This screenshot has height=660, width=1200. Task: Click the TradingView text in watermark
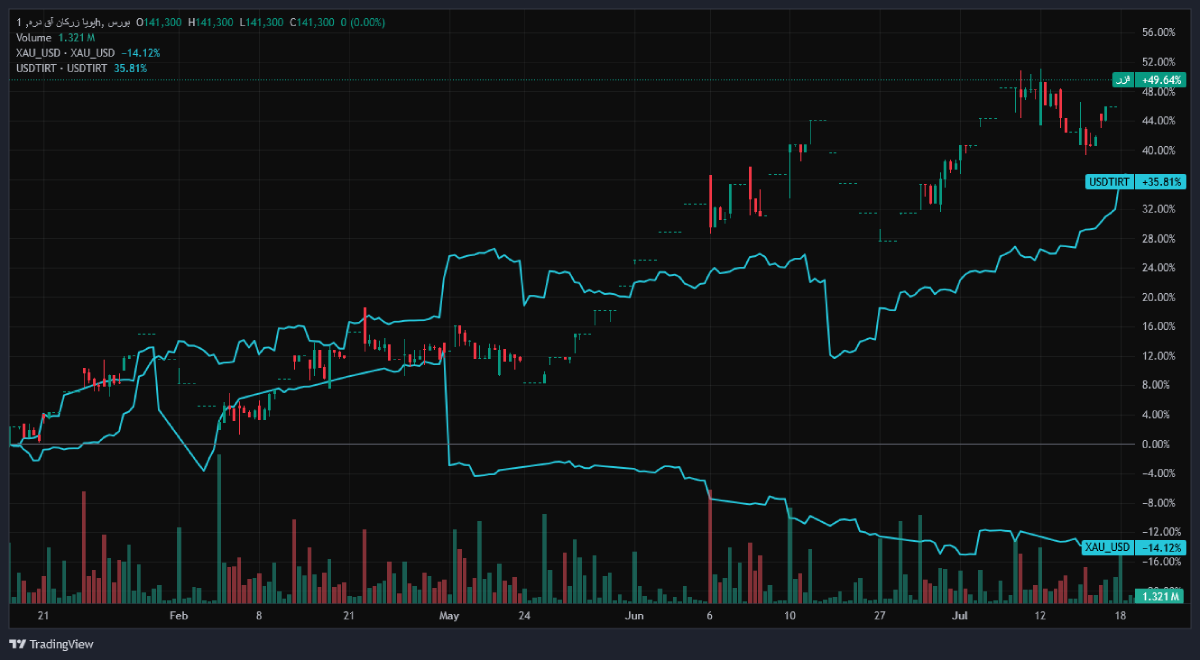tap(60, 644)
